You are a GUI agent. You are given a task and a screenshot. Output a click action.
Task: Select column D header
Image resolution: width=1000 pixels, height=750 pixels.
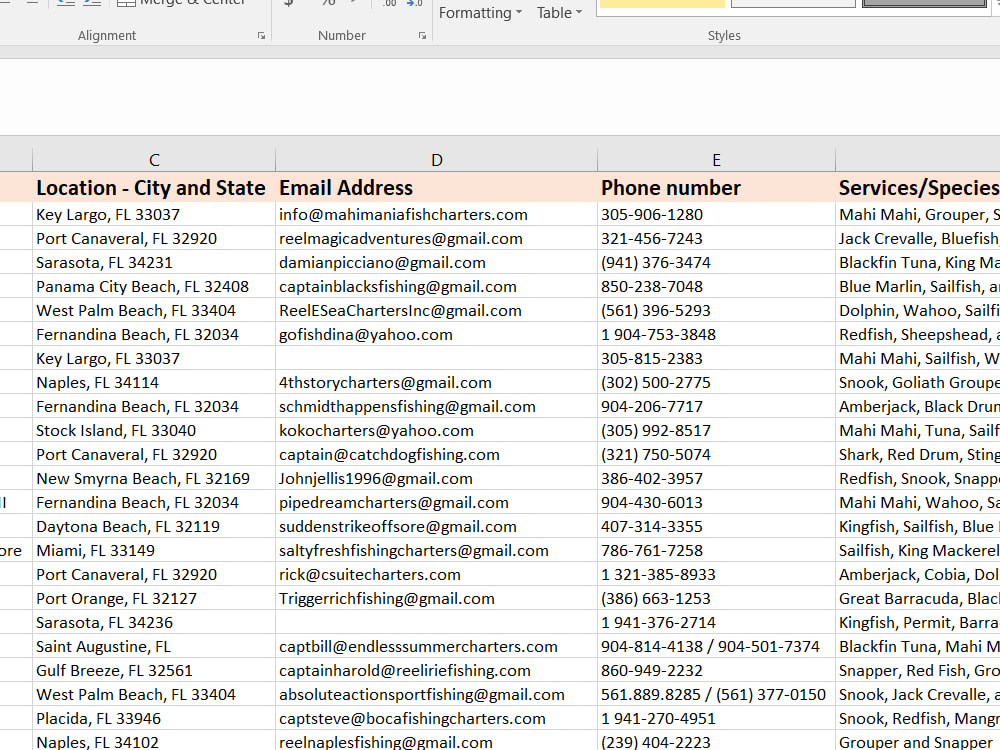point(436,160)
